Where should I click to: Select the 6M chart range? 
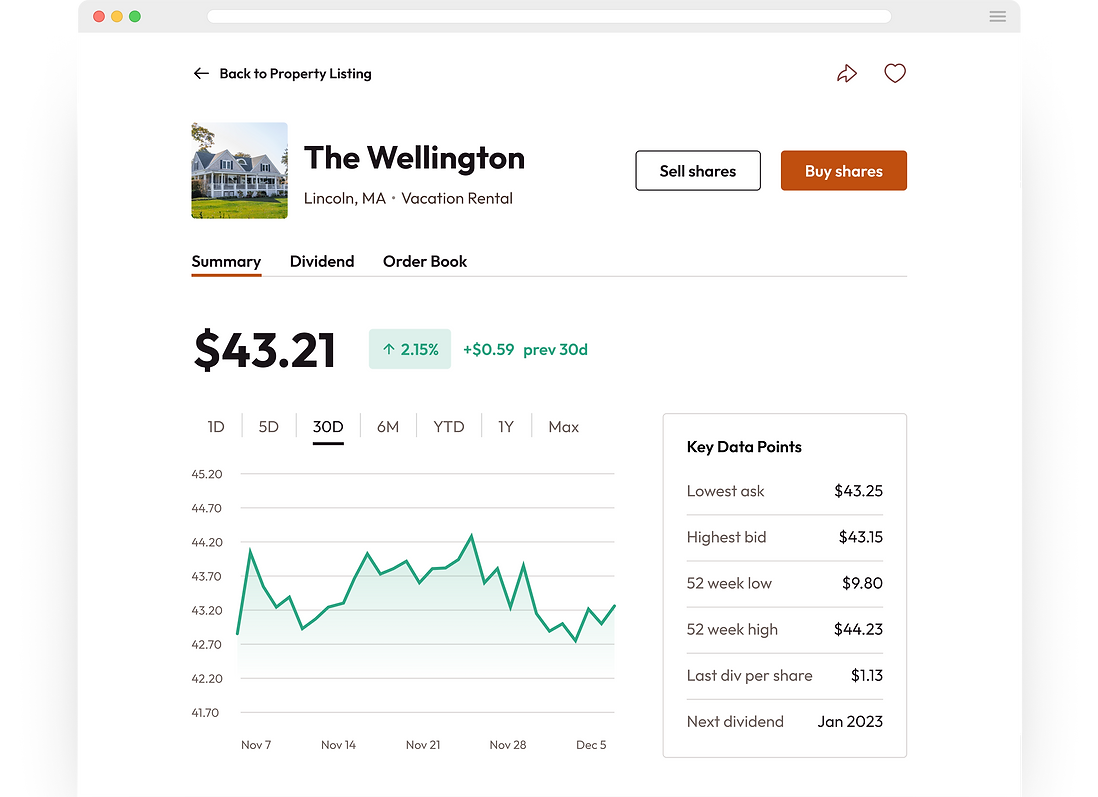pos(388,426)
